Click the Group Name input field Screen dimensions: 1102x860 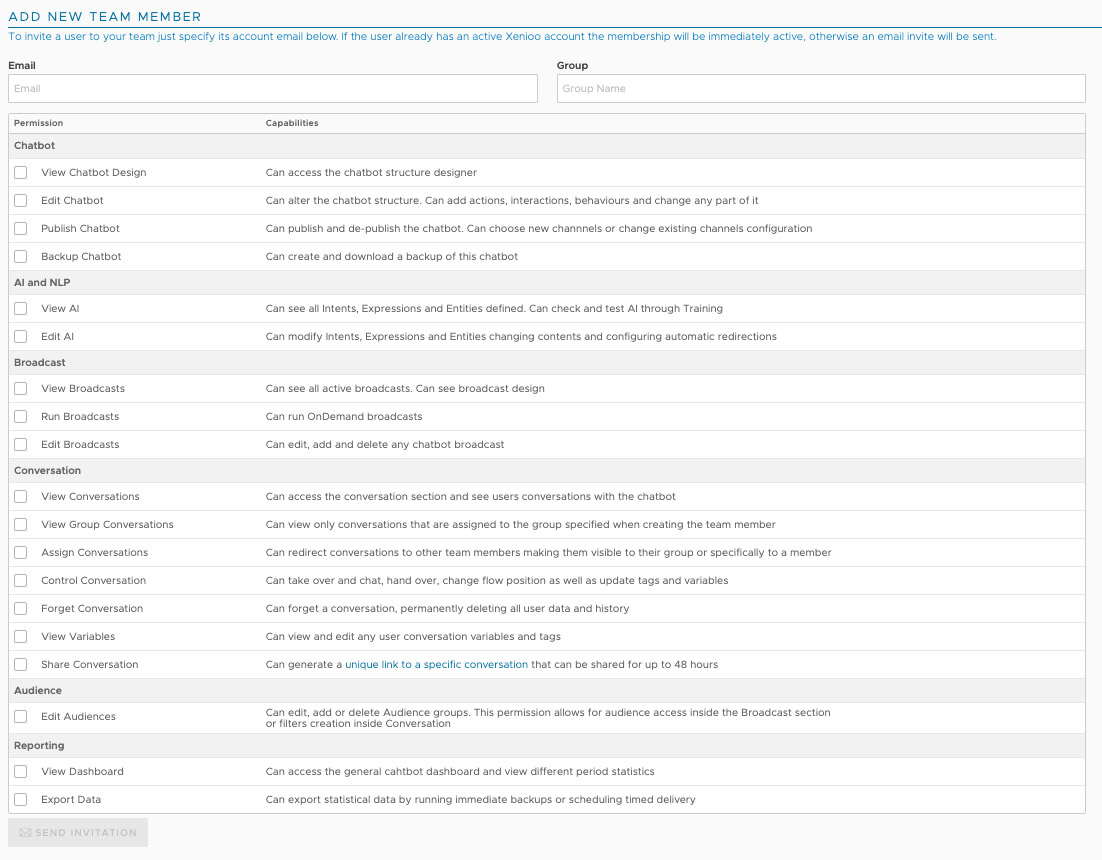[821, 89]
